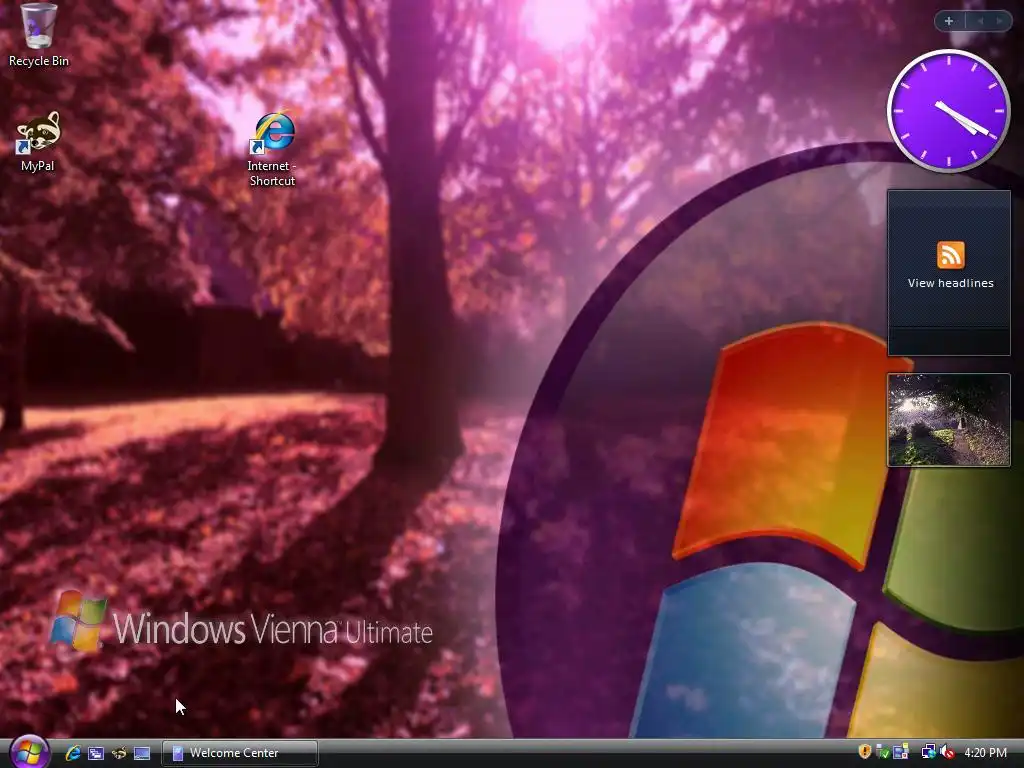
Task: Click the Switch between windows Quick Launch icon
Action: 96,753
